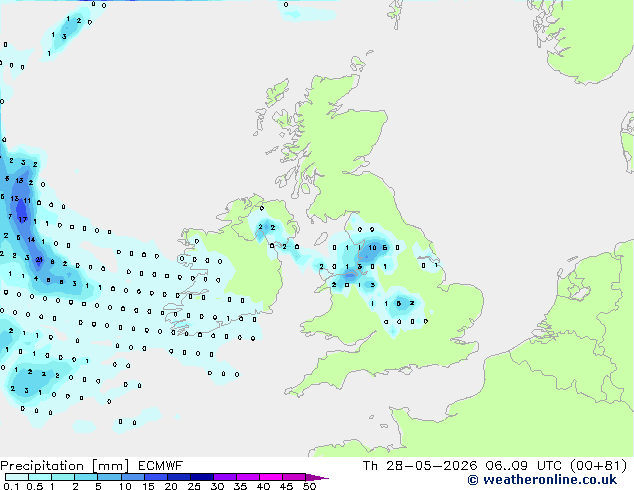Click the legend label '35'
The height and width of the screenshot is (490, 634).
click(x=240, y=486)
